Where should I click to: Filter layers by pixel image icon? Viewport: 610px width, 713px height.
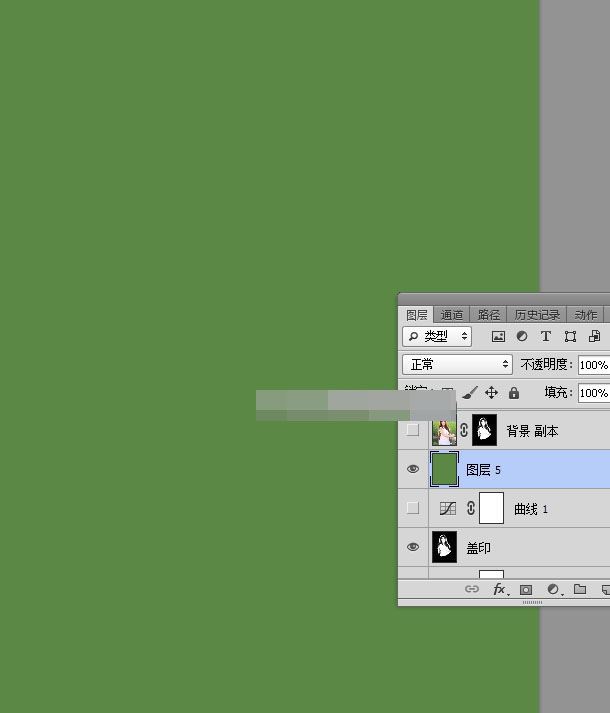click(498, 336)
